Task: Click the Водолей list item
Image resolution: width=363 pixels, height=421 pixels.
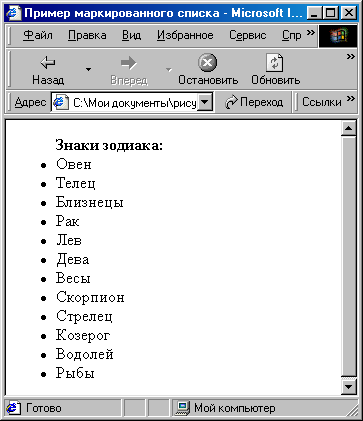Action: tap(85, 354)
